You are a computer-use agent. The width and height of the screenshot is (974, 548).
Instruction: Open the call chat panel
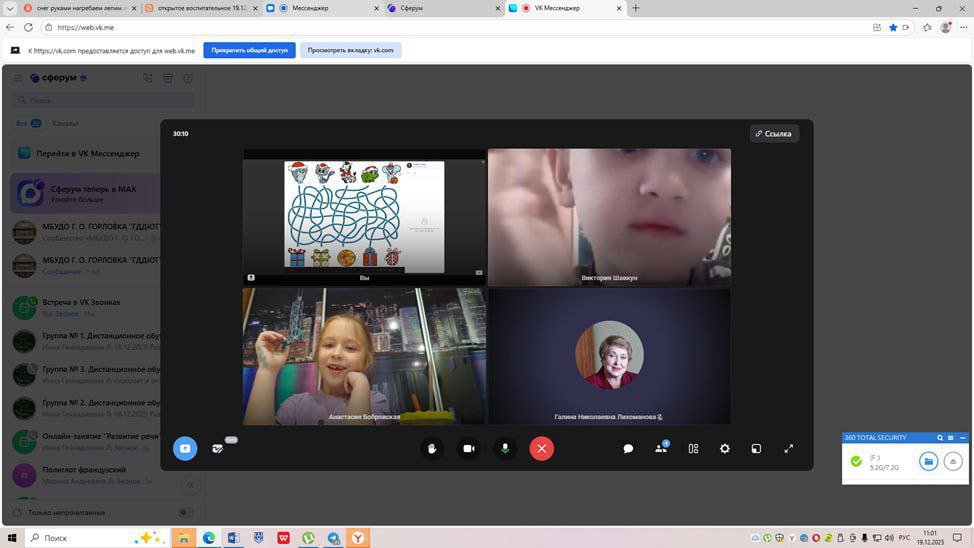pos(628,449)
